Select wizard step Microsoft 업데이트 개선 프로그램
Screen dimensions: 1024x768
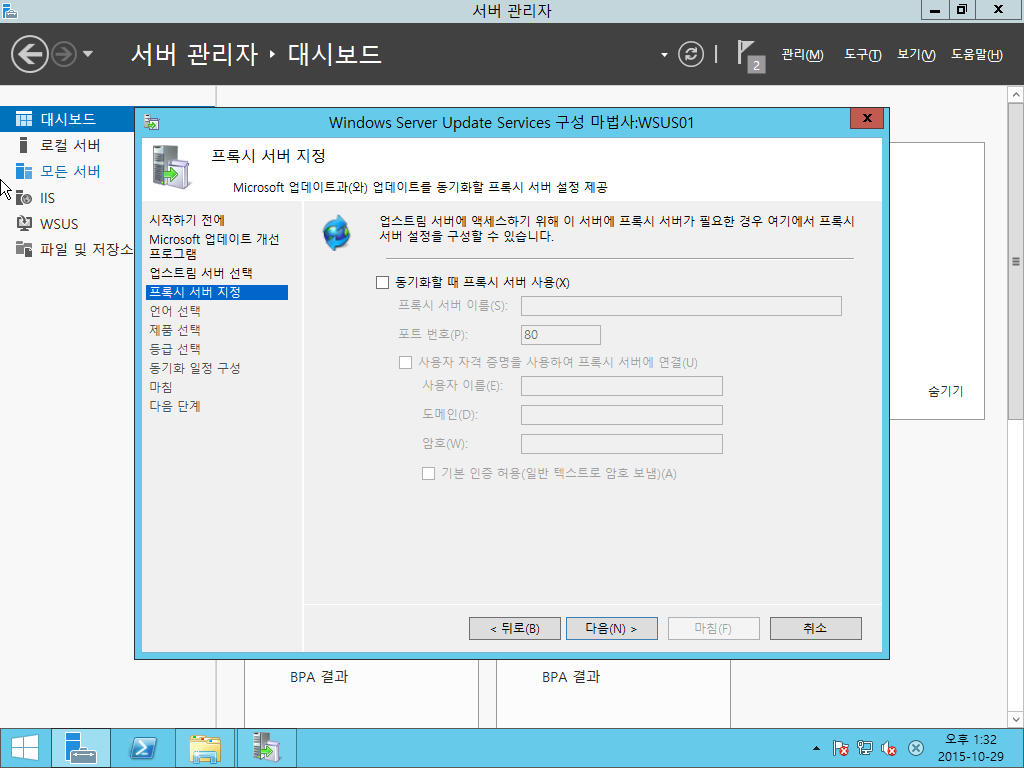[x=214, y=246]
